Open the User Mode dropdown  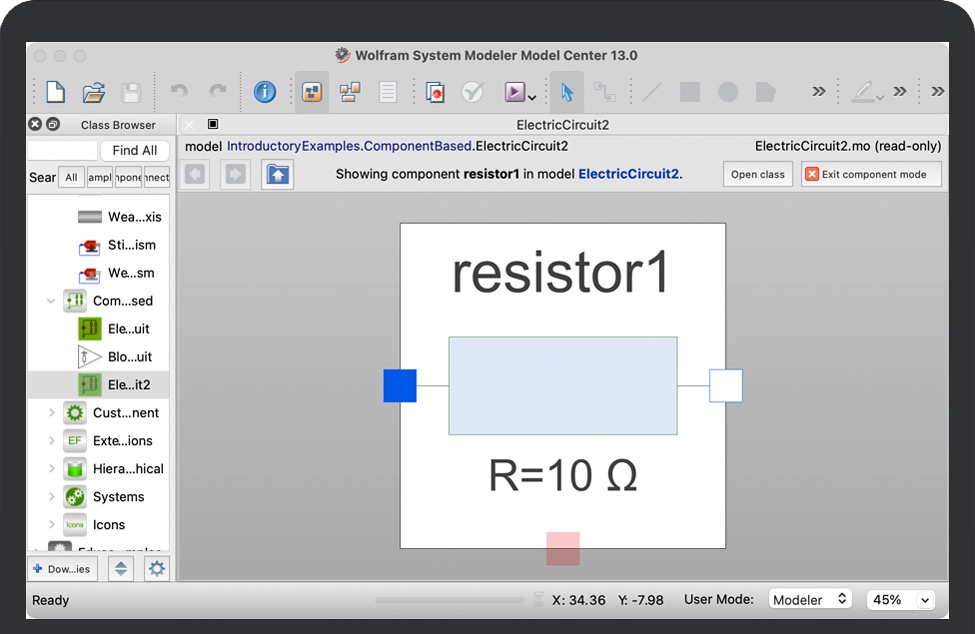pos(810,599)
